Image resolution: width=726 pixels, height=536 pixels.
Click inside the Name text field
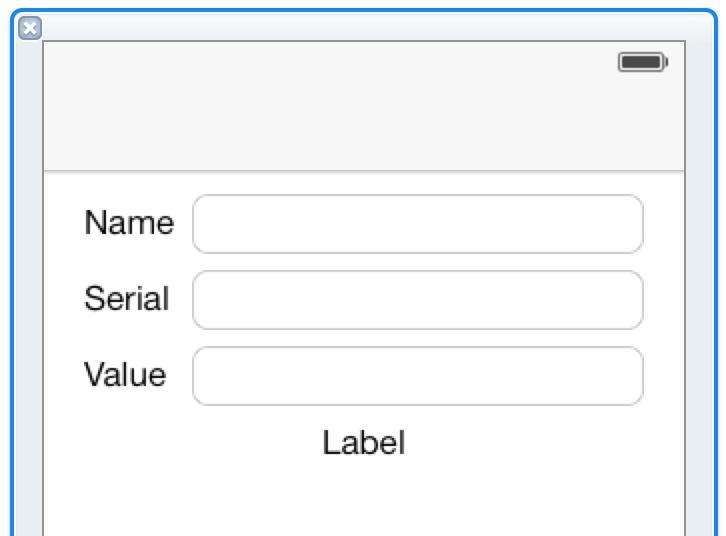pyautogui.click(x=418, y=224)
